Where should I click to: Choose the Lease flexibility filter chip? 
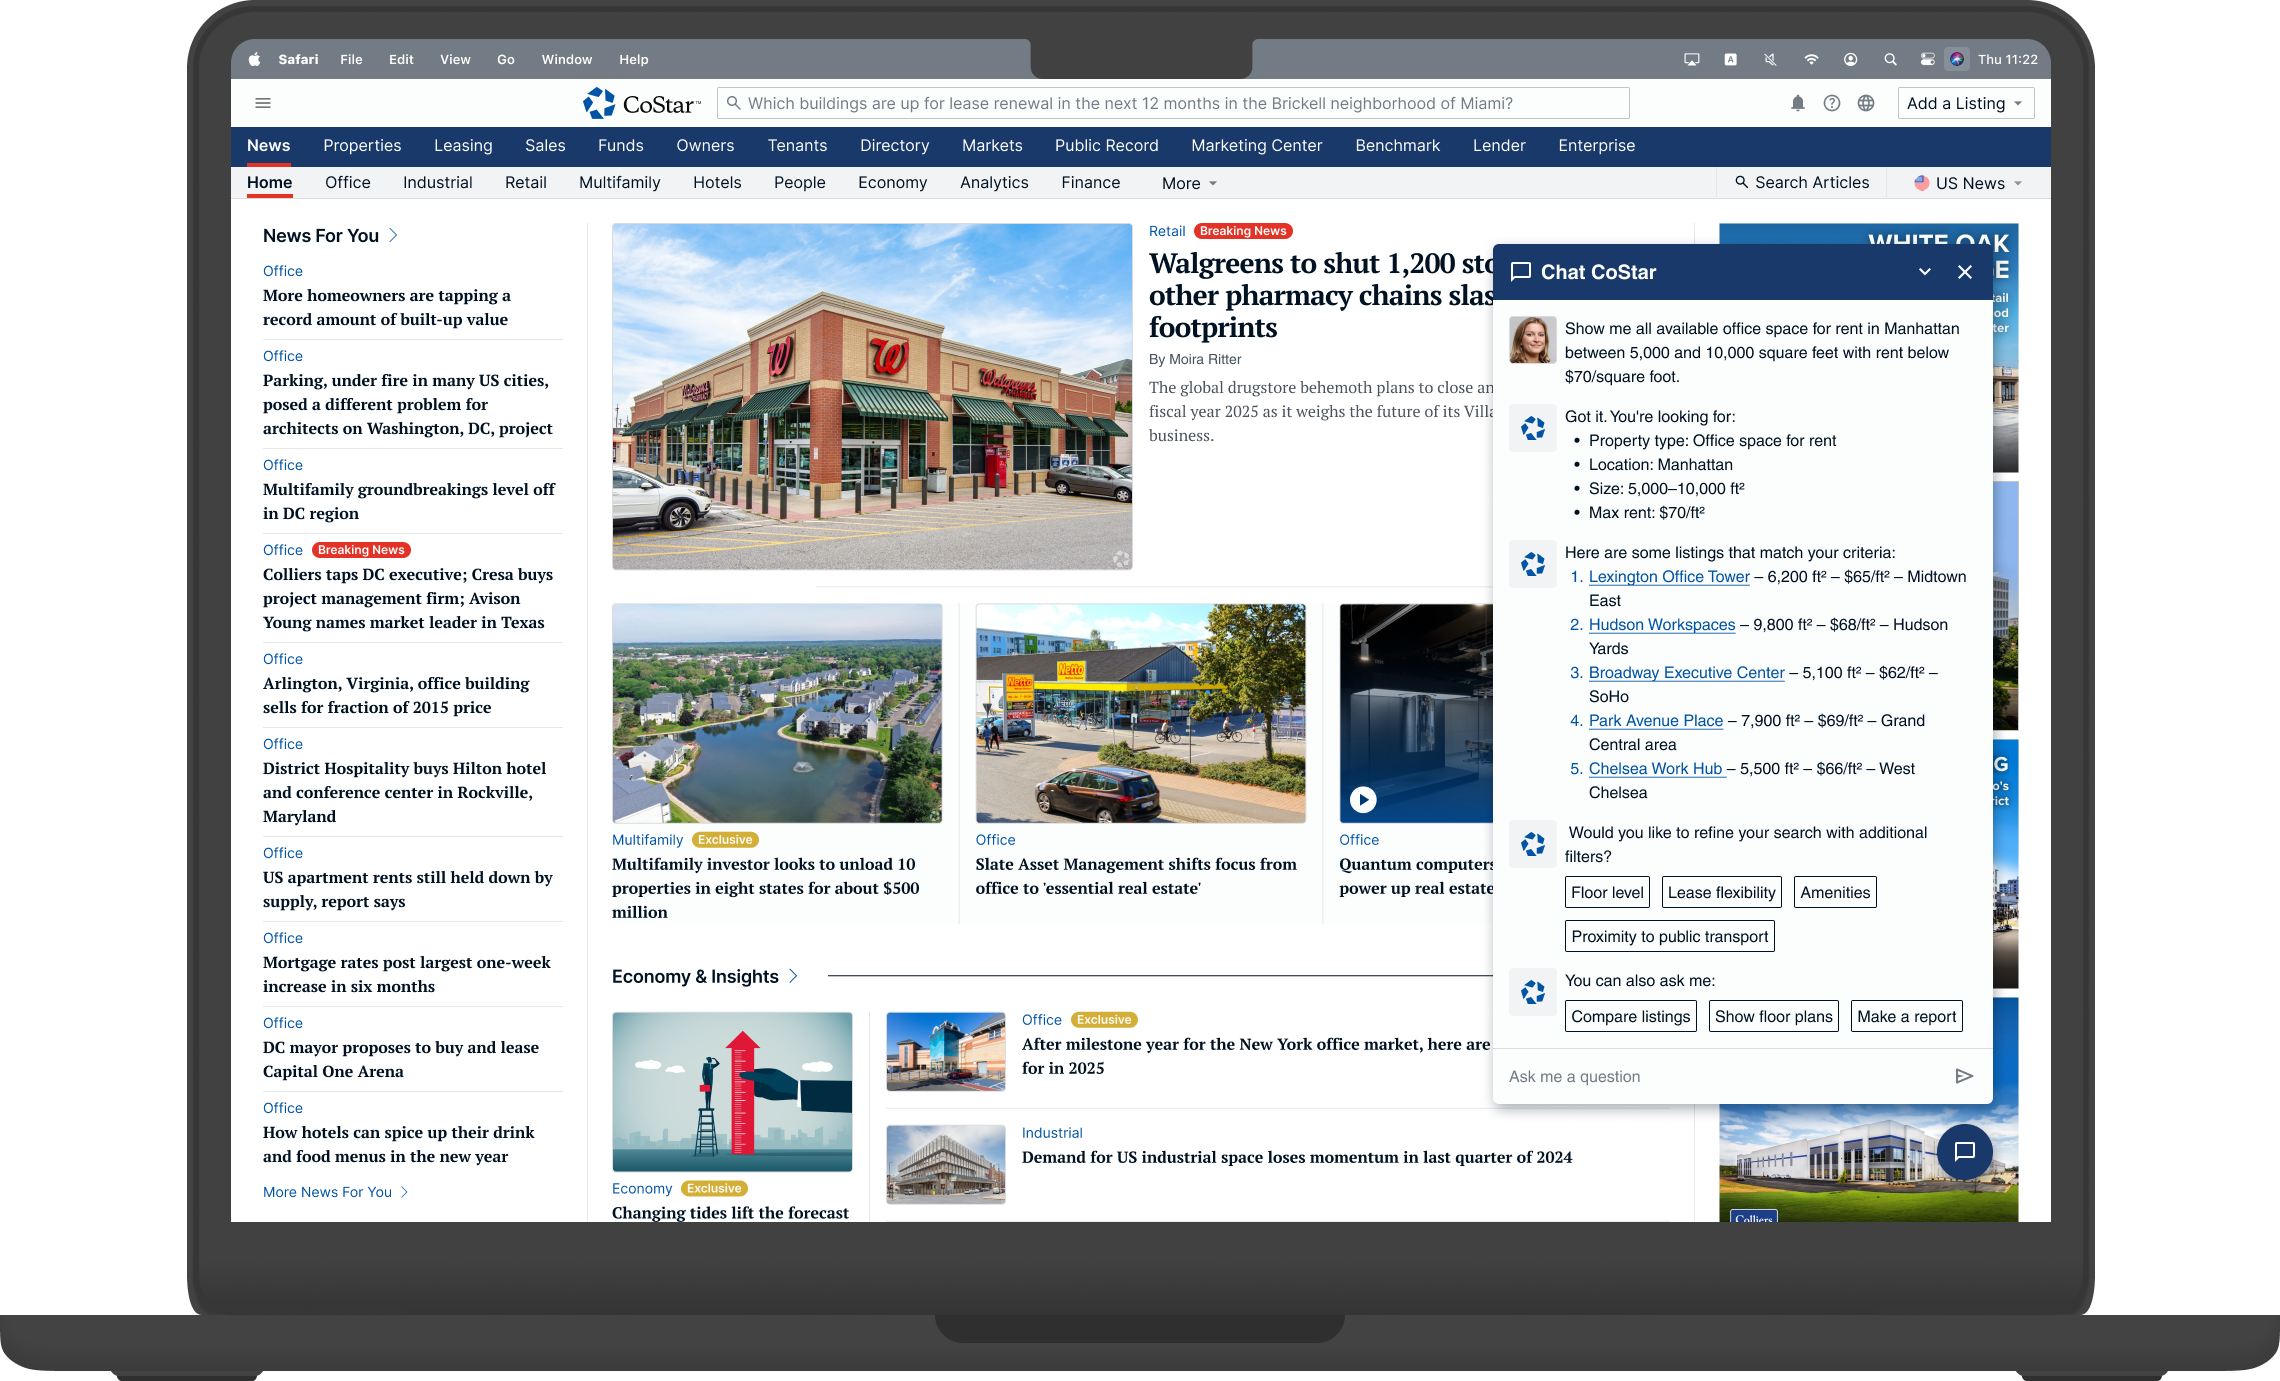[1721, 892]
